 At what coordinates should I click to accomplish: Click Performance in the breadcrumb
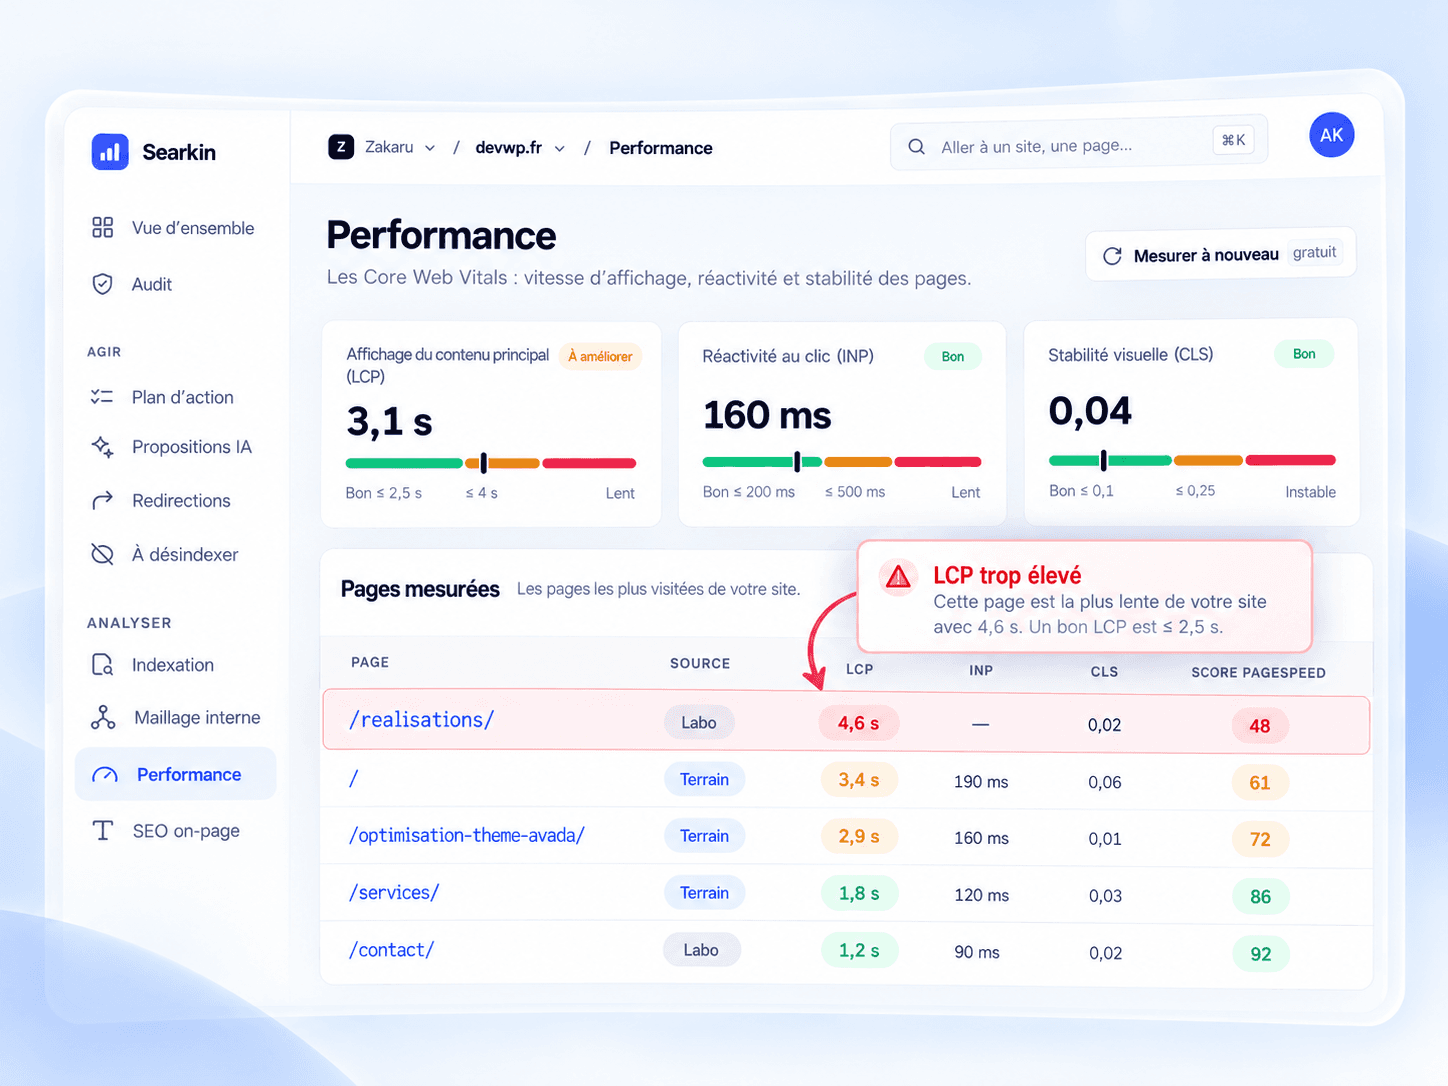(660, 148)
